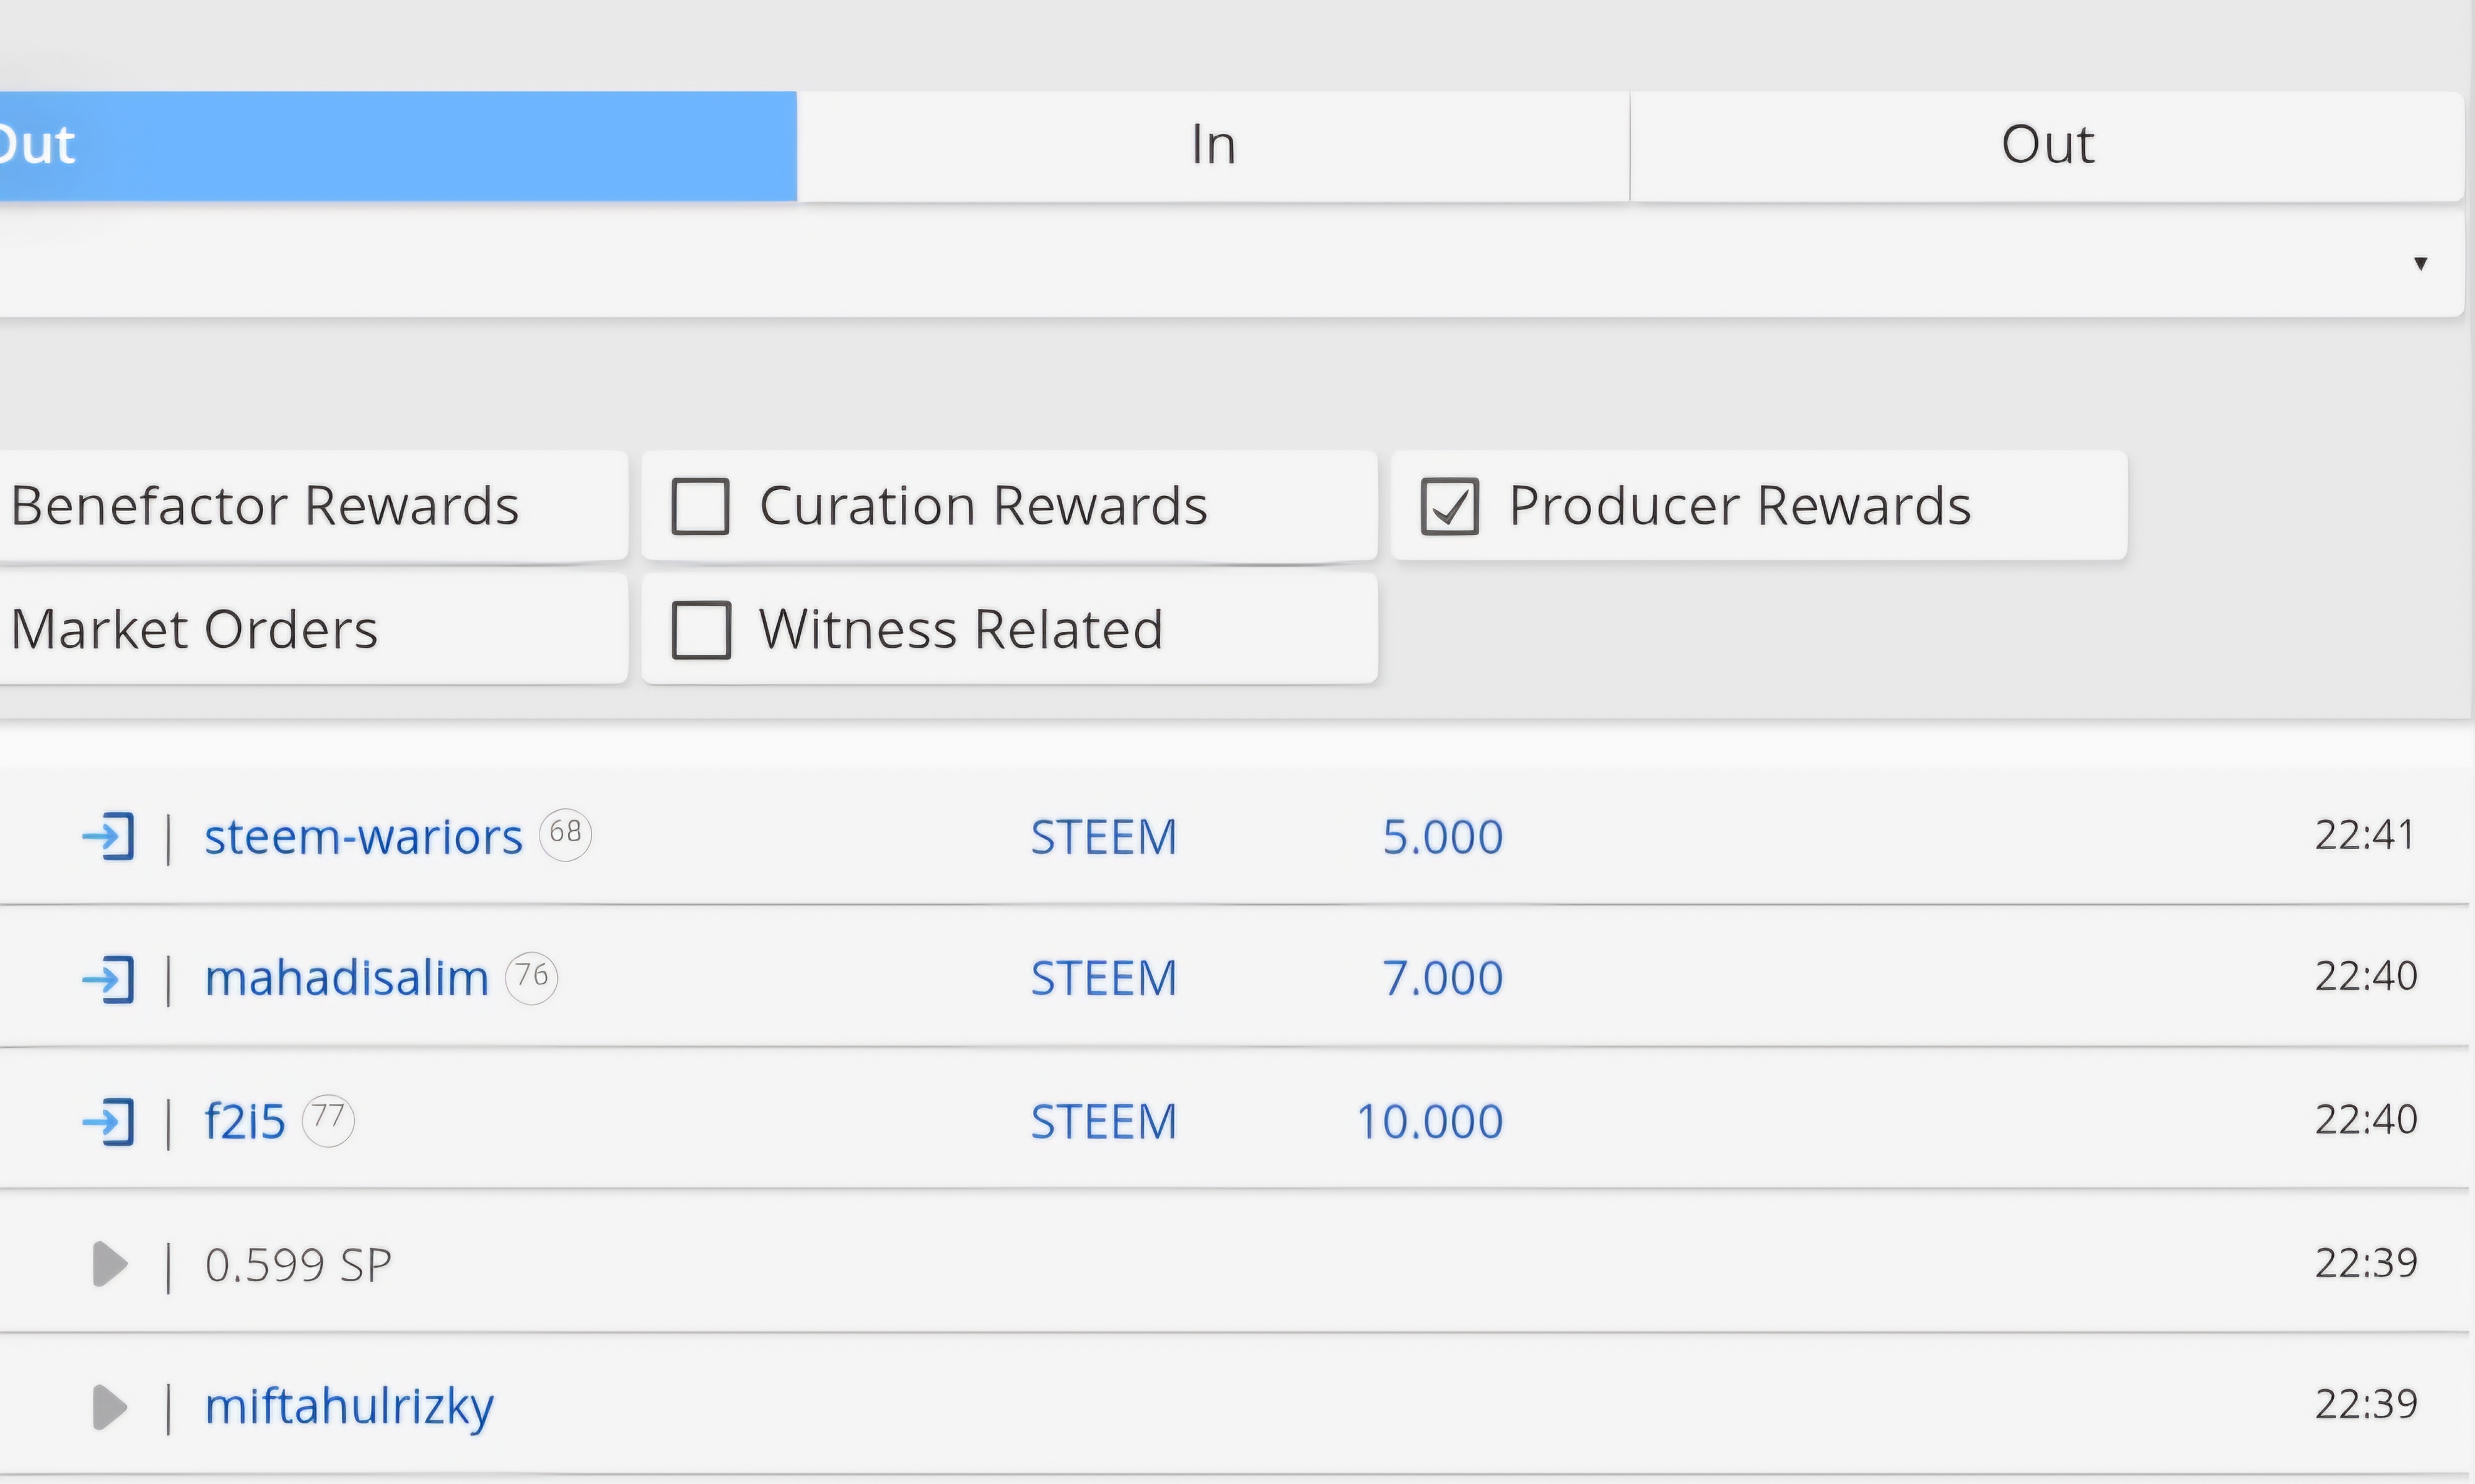This screenshot has height=1484, width=2475.
Task: Select the unhighlighted Out tab
Action: click(2046, 146)
